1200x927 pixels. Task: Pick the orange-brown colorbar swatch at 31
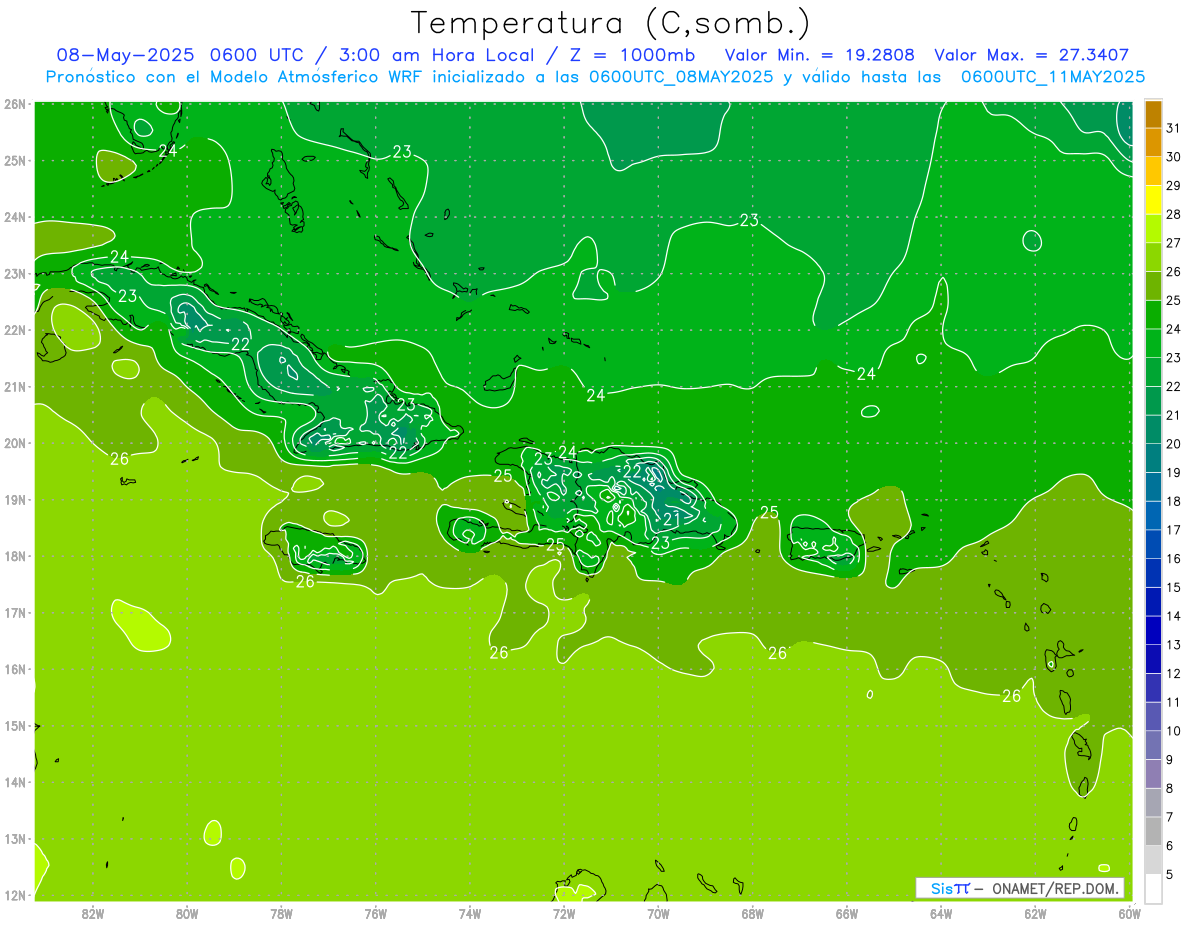pos(1153,115)
